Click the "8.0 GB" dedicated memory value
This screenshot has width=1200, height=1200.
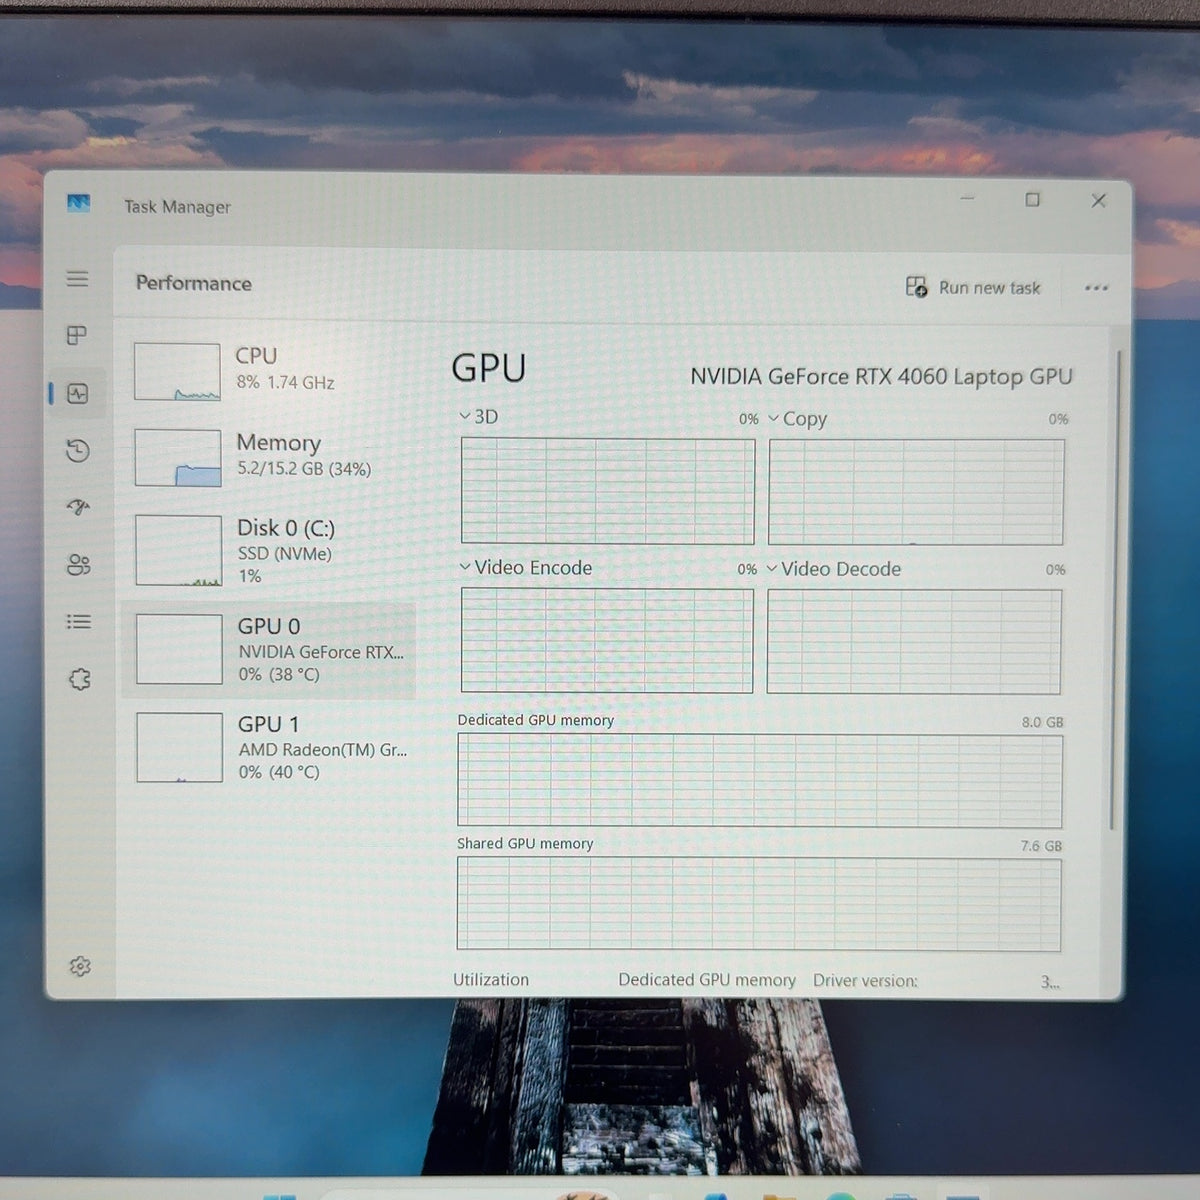click(x=1042, y=722)
